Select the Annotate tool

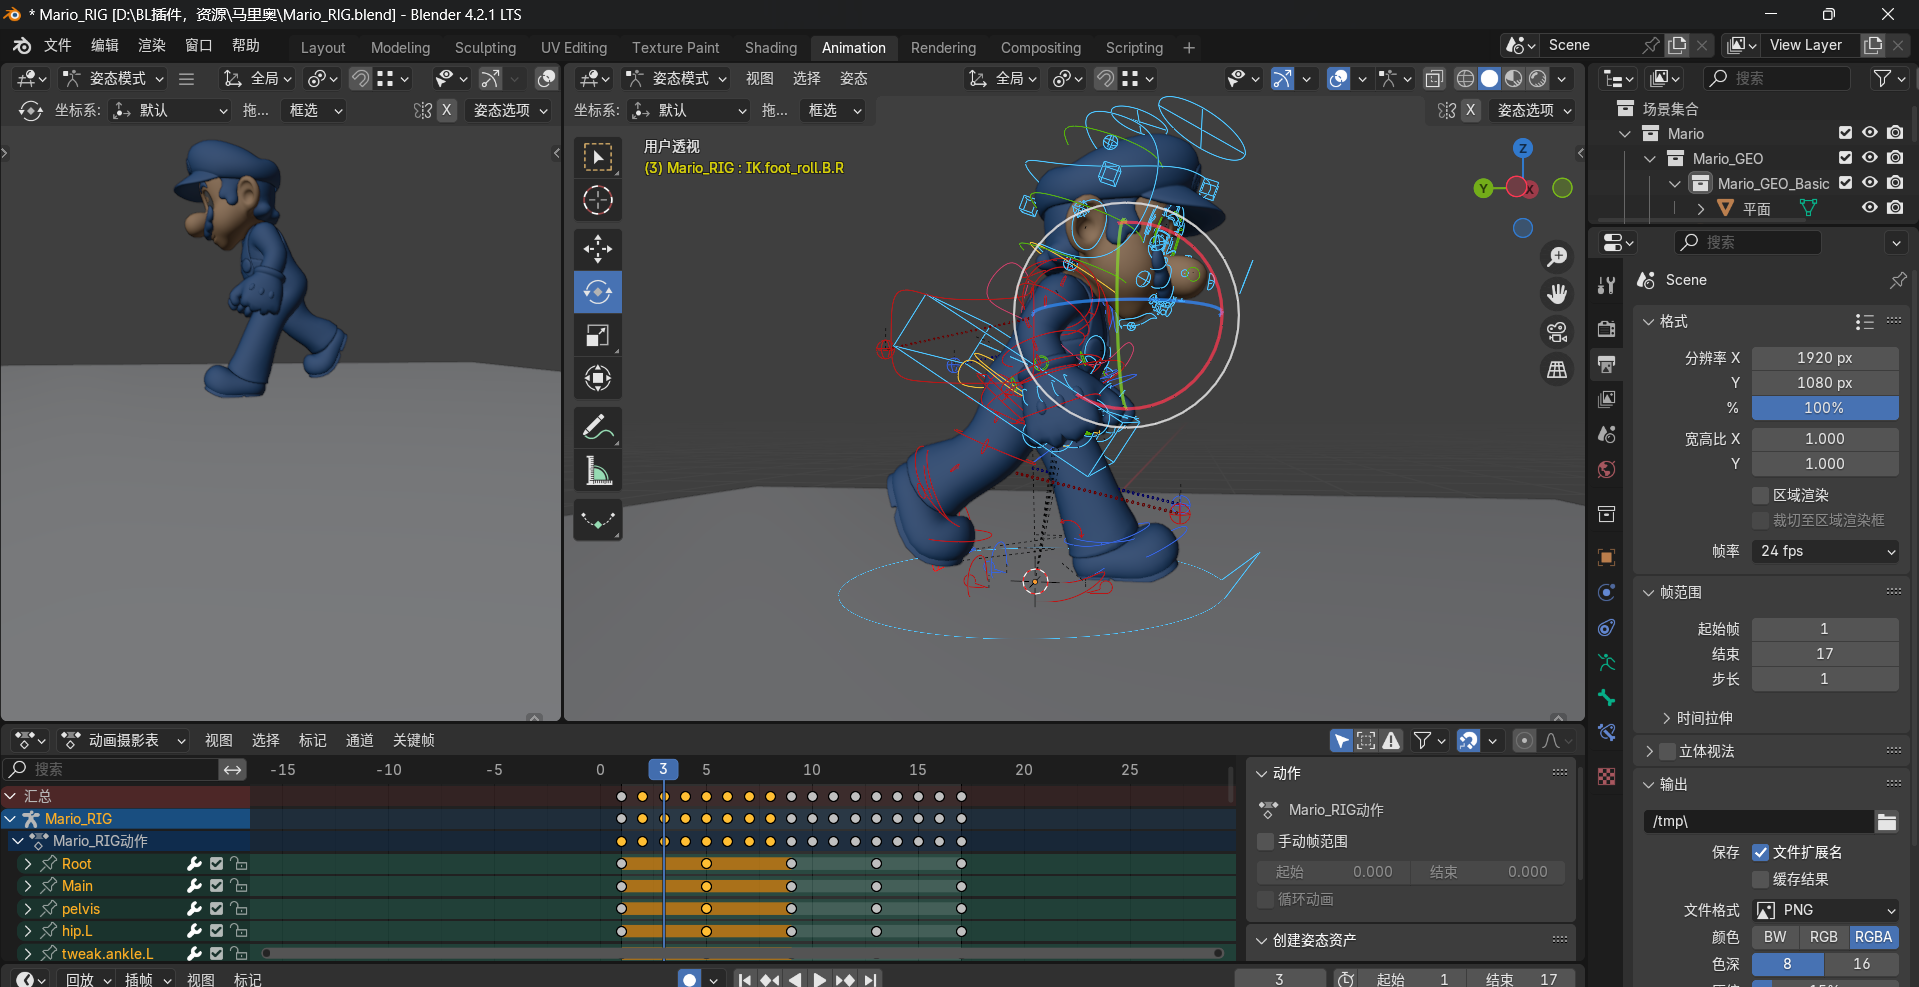598,427
